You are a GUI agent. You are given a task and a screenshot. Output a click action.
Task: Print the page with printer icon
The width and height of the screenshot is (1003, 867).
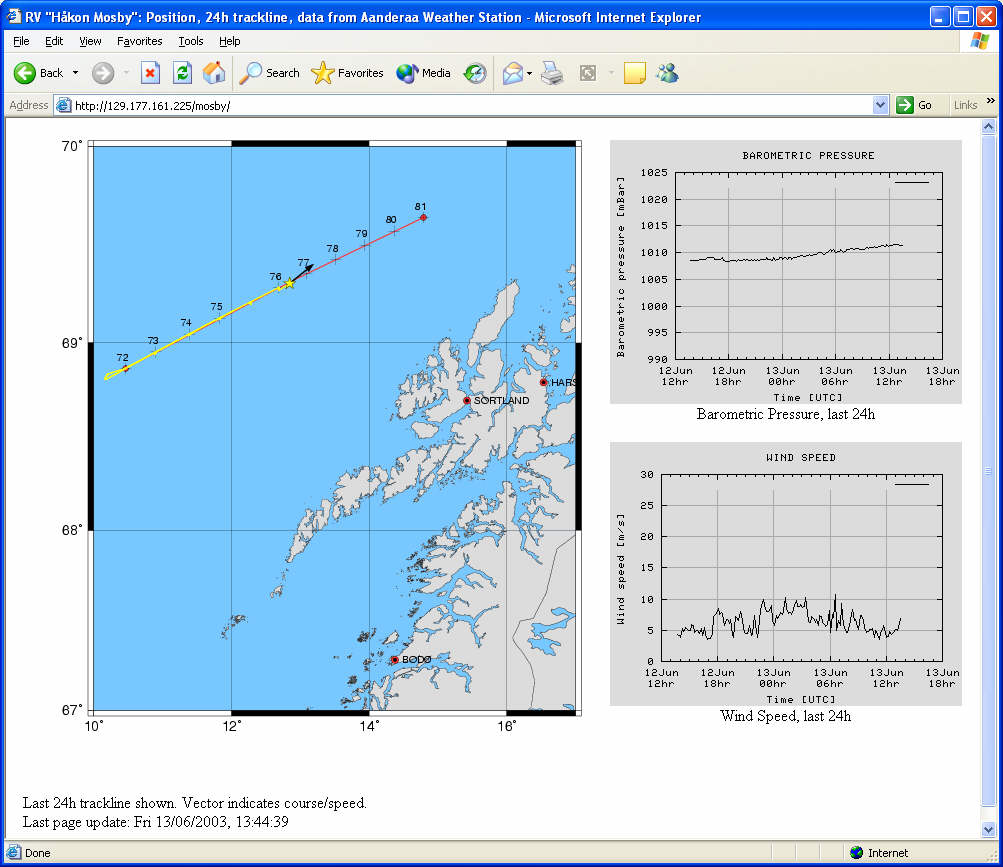552,73
